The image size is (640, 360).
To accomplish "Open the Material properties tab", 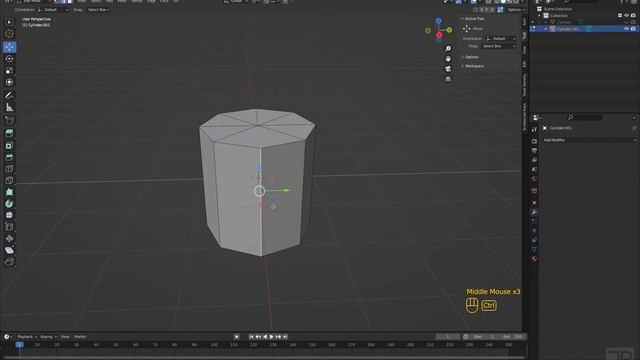I will pos(534,259).
